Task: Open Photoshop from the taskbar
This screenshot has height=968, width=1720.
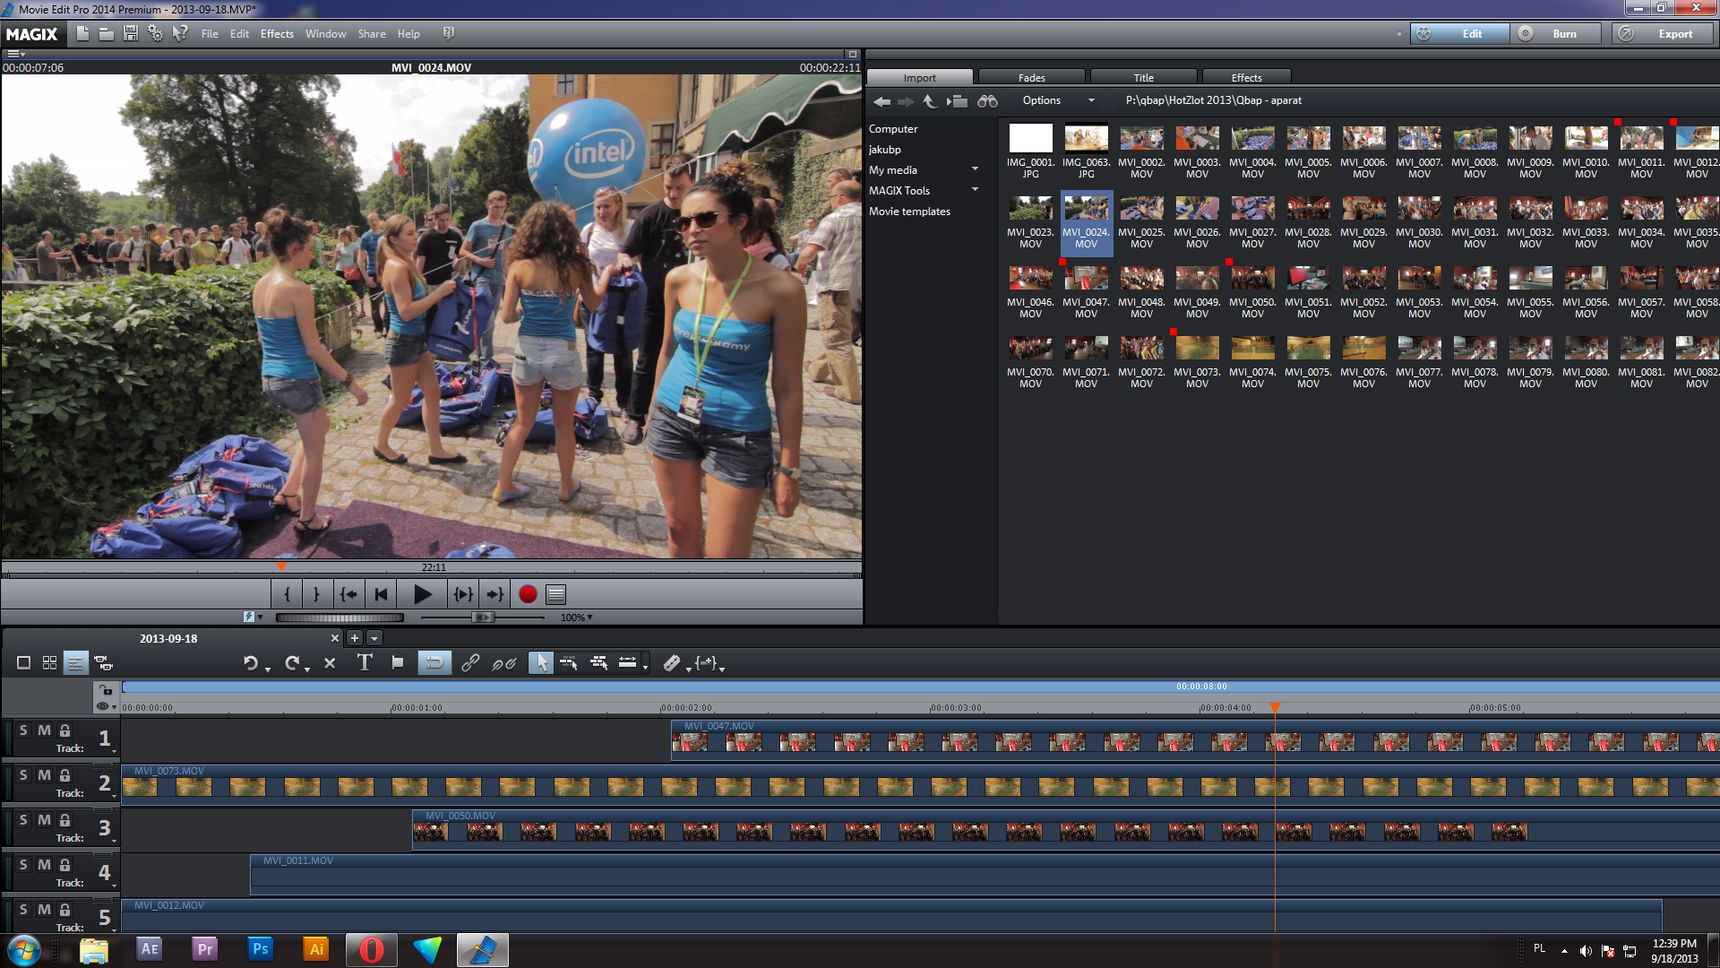Action: click(260, 948)
